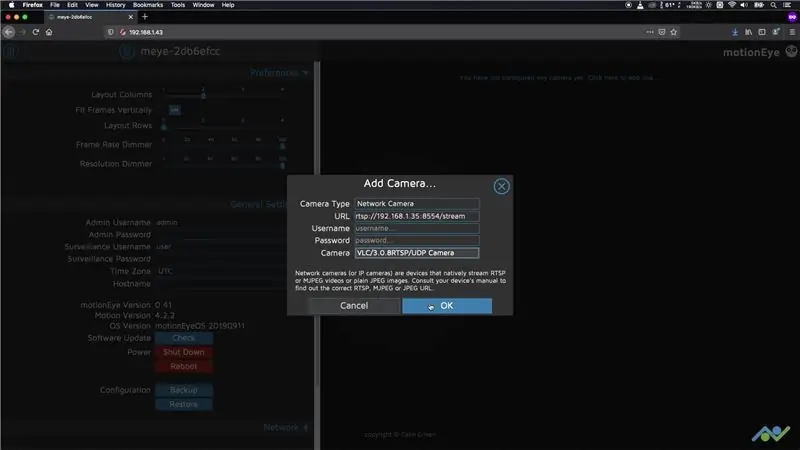Click the Wi-Fi status icon
The width and height of the screenshot is (800, 450).
tap(732, 5)
